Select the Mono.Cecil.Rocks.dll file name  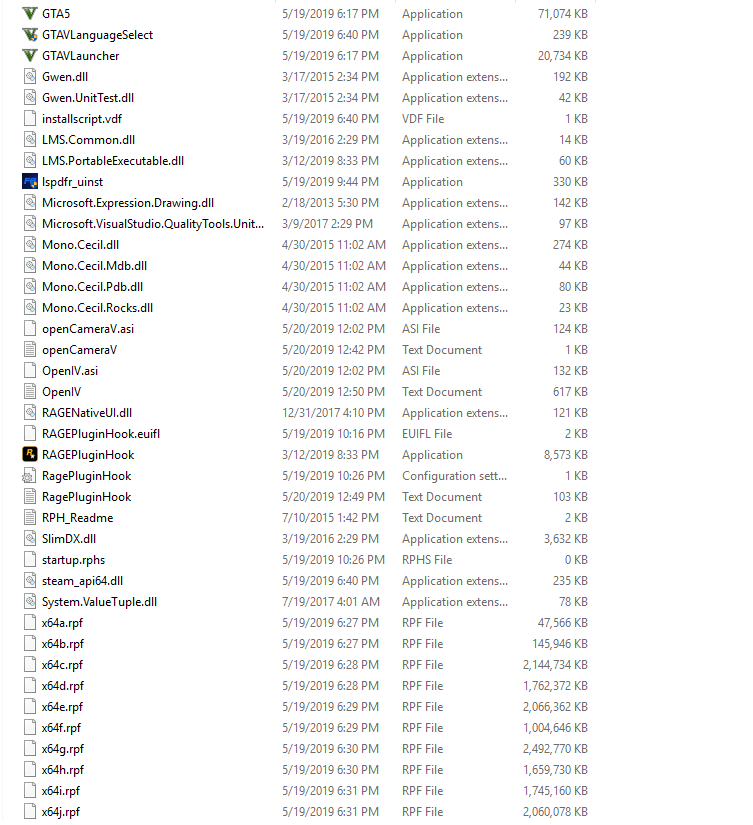tap(97, 308)
